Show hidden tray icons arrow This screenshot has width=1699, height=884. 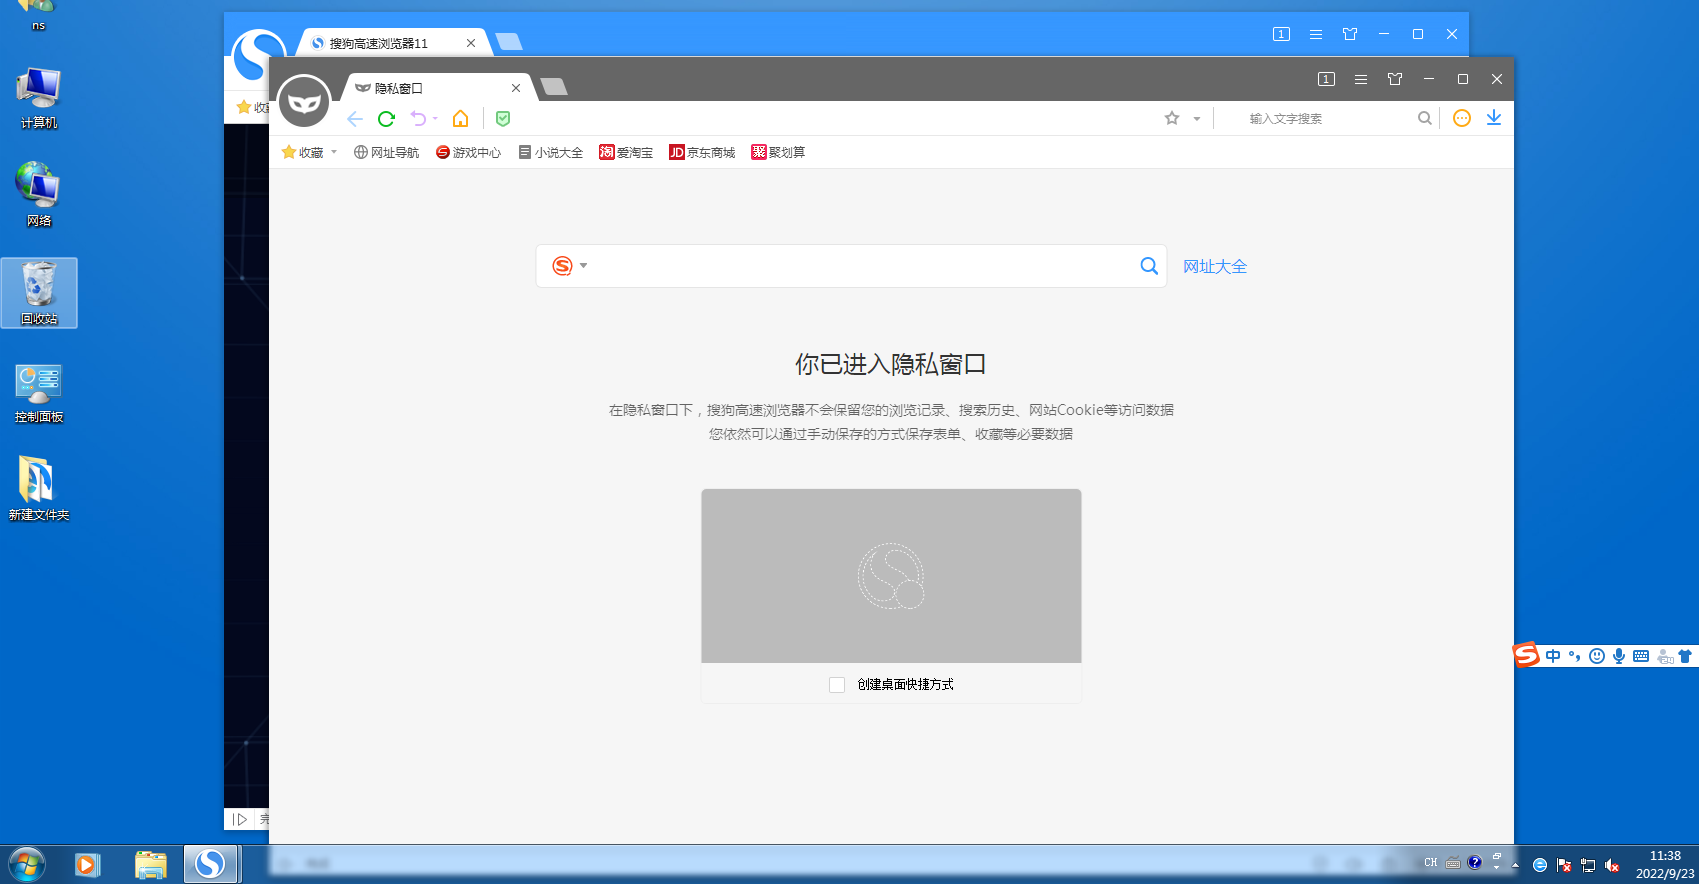(1516, 865)
